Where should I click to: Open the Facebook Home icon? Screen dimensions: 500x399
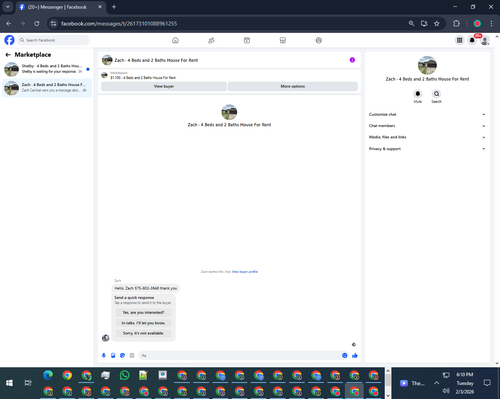[175, 40]
